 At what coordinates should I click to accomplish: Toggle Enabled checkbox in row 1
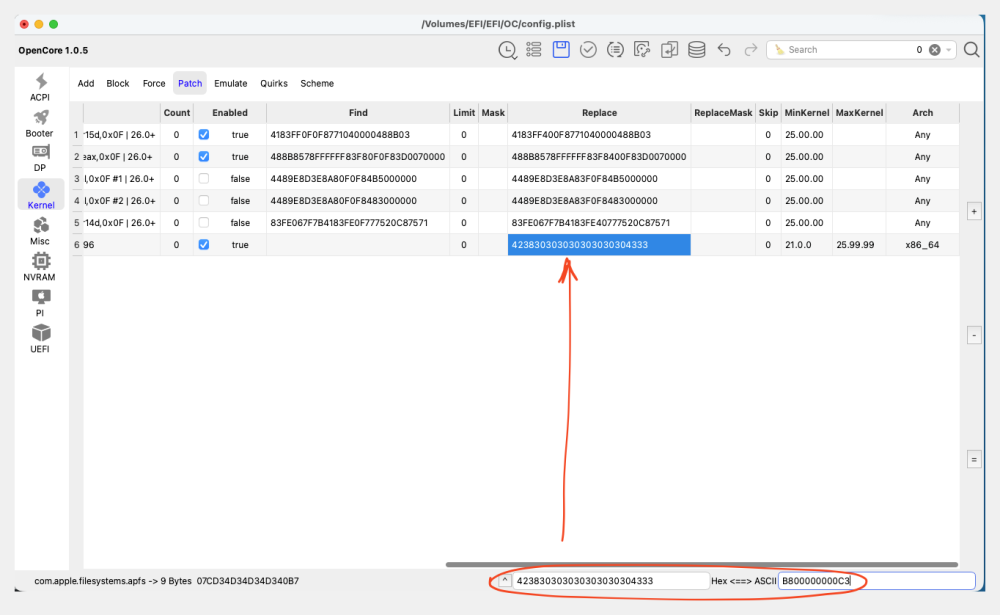click(203, 135)
